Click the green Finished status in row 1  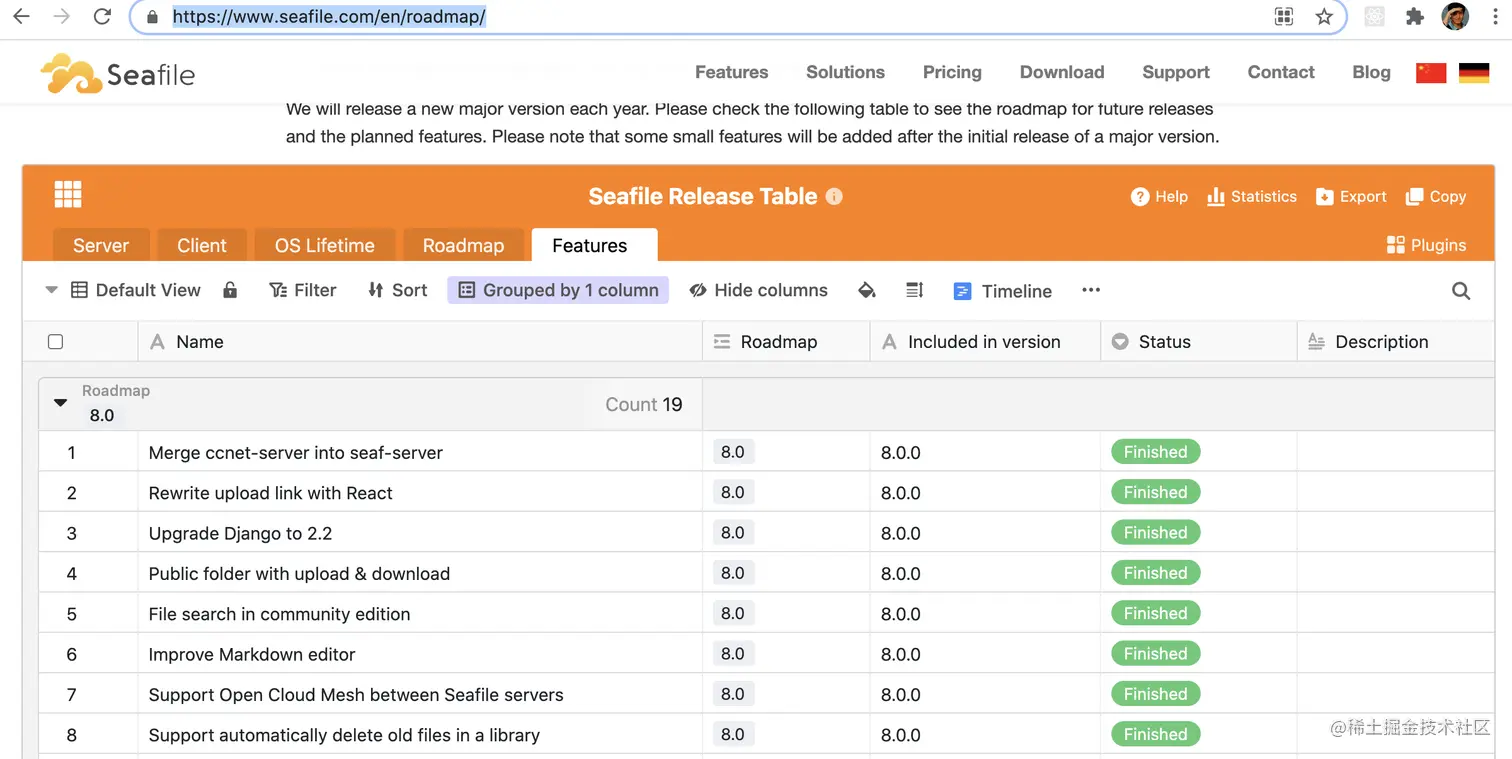pos(1155,452)
